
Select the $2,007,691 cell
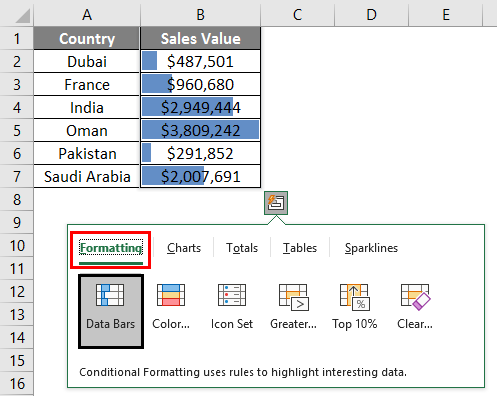pyautogui.click(x=200, y=176)
